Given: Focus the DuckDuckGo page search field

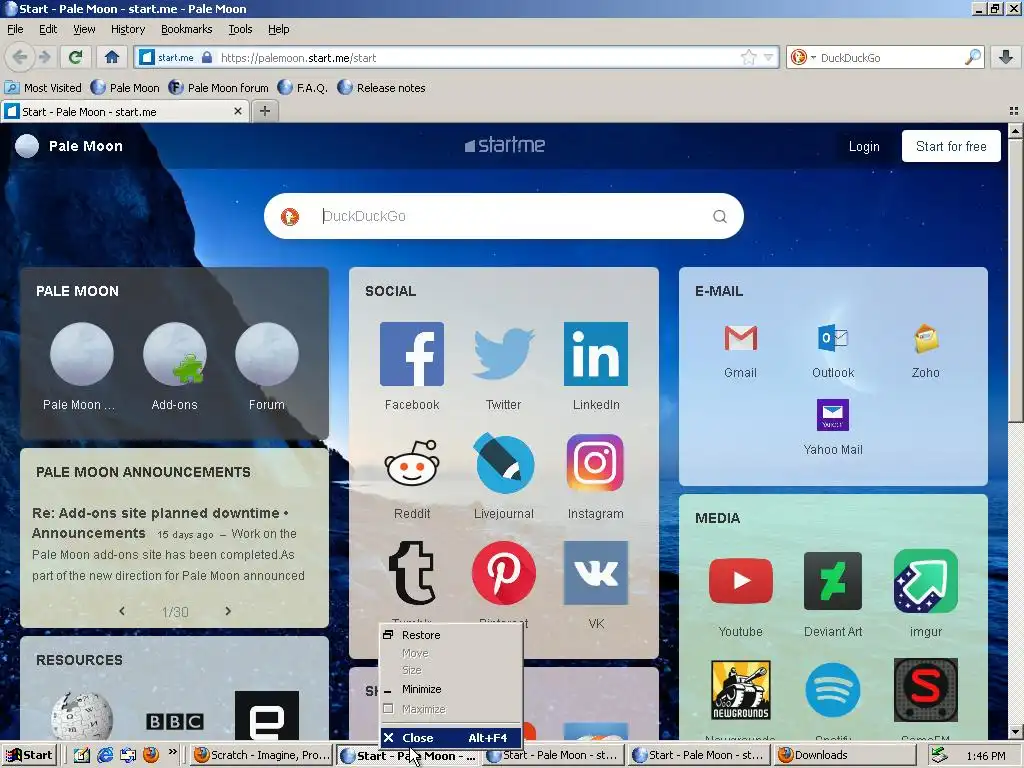Looking at the screenshot, I should click(503, 216).
